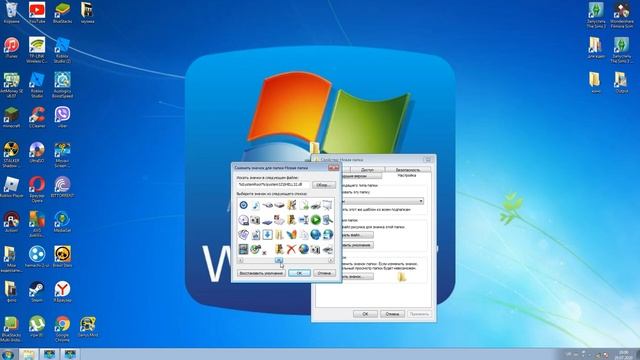Click Восстановить умолчания in Change Icon dialog

click(x=261, y=273)
